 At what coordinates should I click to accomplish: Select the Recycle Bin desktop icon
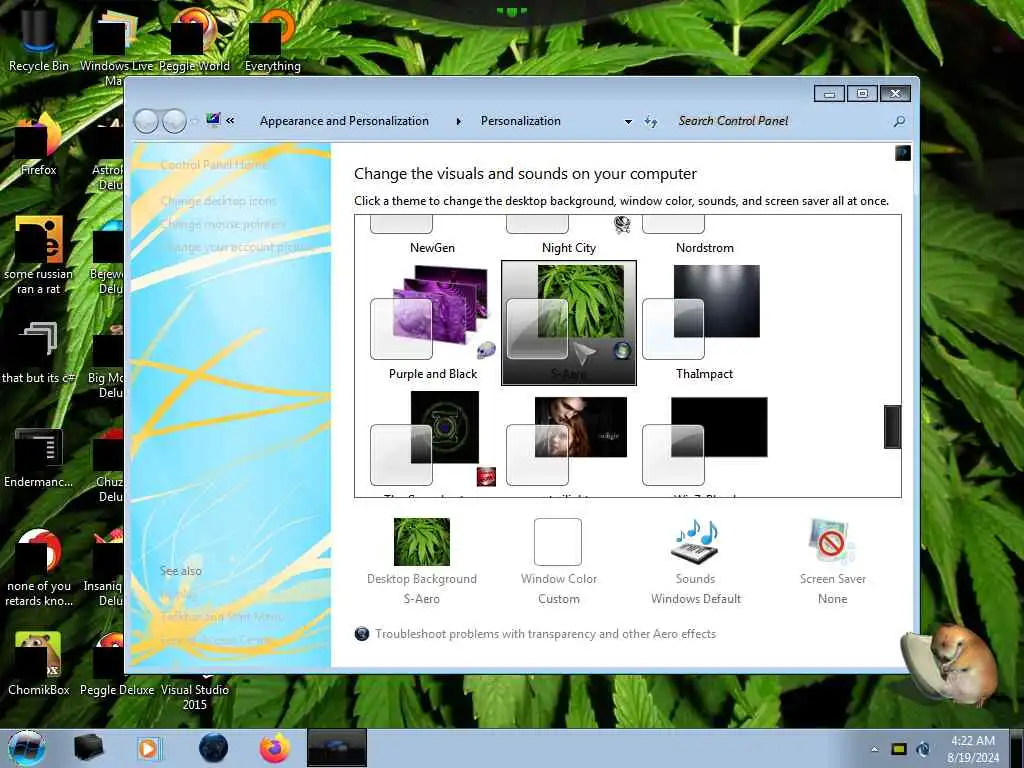click(x=39, y=39)
